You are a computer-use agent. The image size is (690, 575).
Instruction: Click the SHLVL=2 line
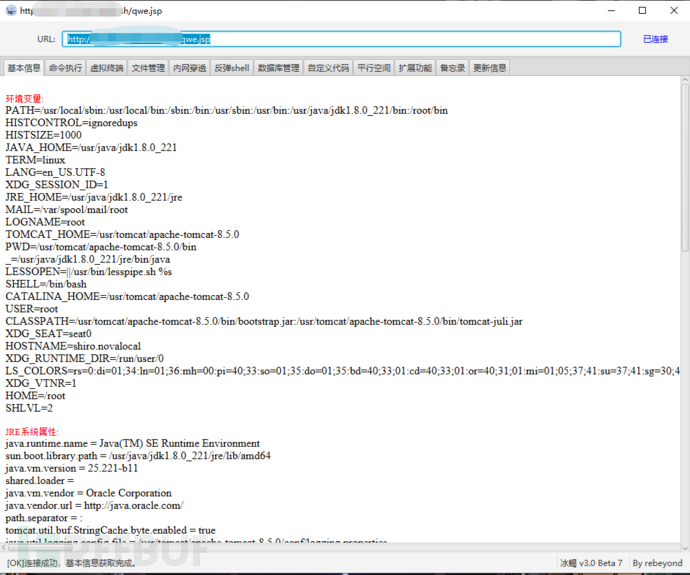pos(29,408)
